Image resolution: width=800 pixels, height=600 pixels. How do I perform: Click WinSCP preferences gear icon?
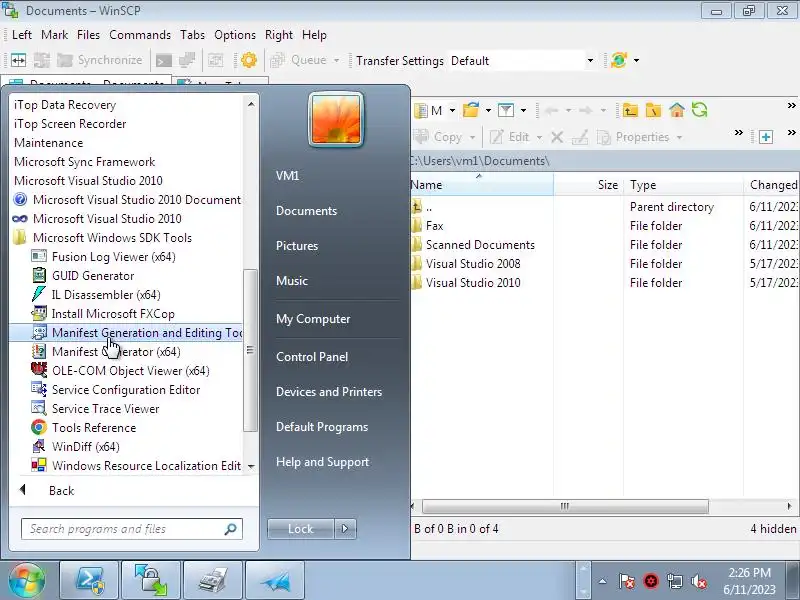pos(249,60)
